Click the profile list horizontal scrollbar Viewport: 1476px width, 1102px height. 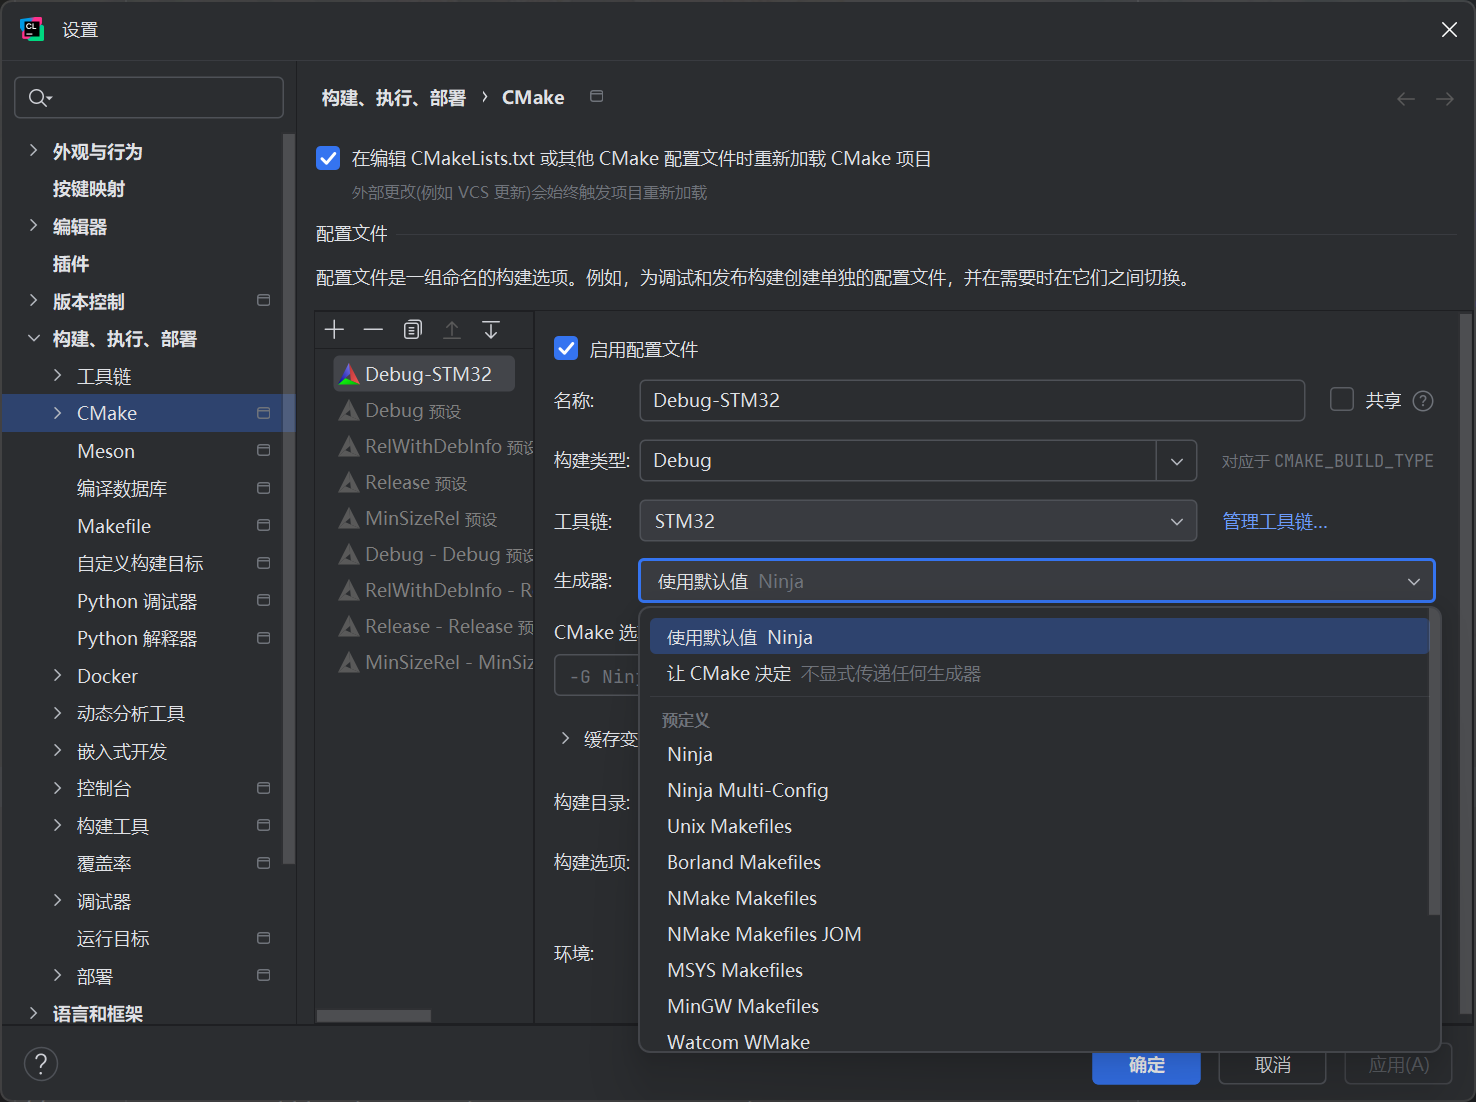pyautogui.click(x=374, y=1015)
